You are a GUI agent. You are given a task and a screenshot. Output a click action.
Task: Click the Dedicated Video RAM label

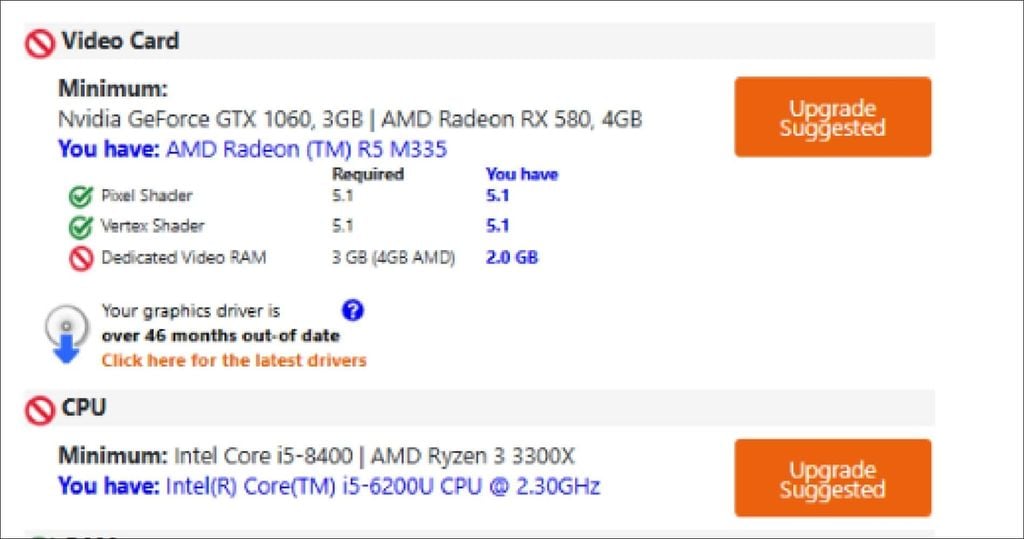pos(184,258)
